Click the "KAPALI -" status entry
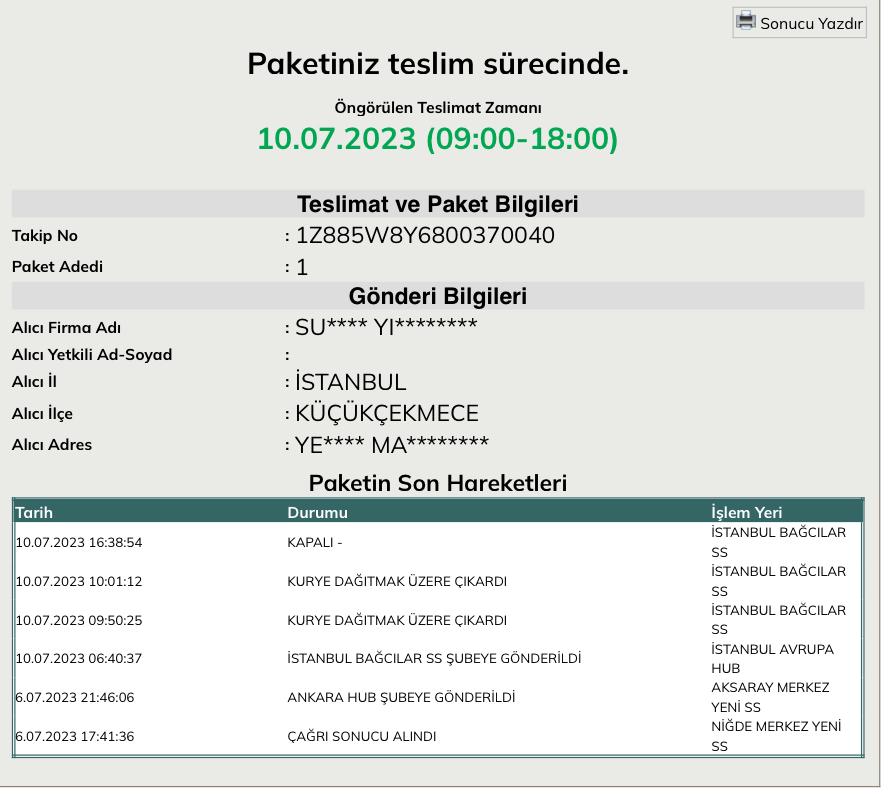The width and height of the screenshot is (891, 796). click(x=315, y=543)
